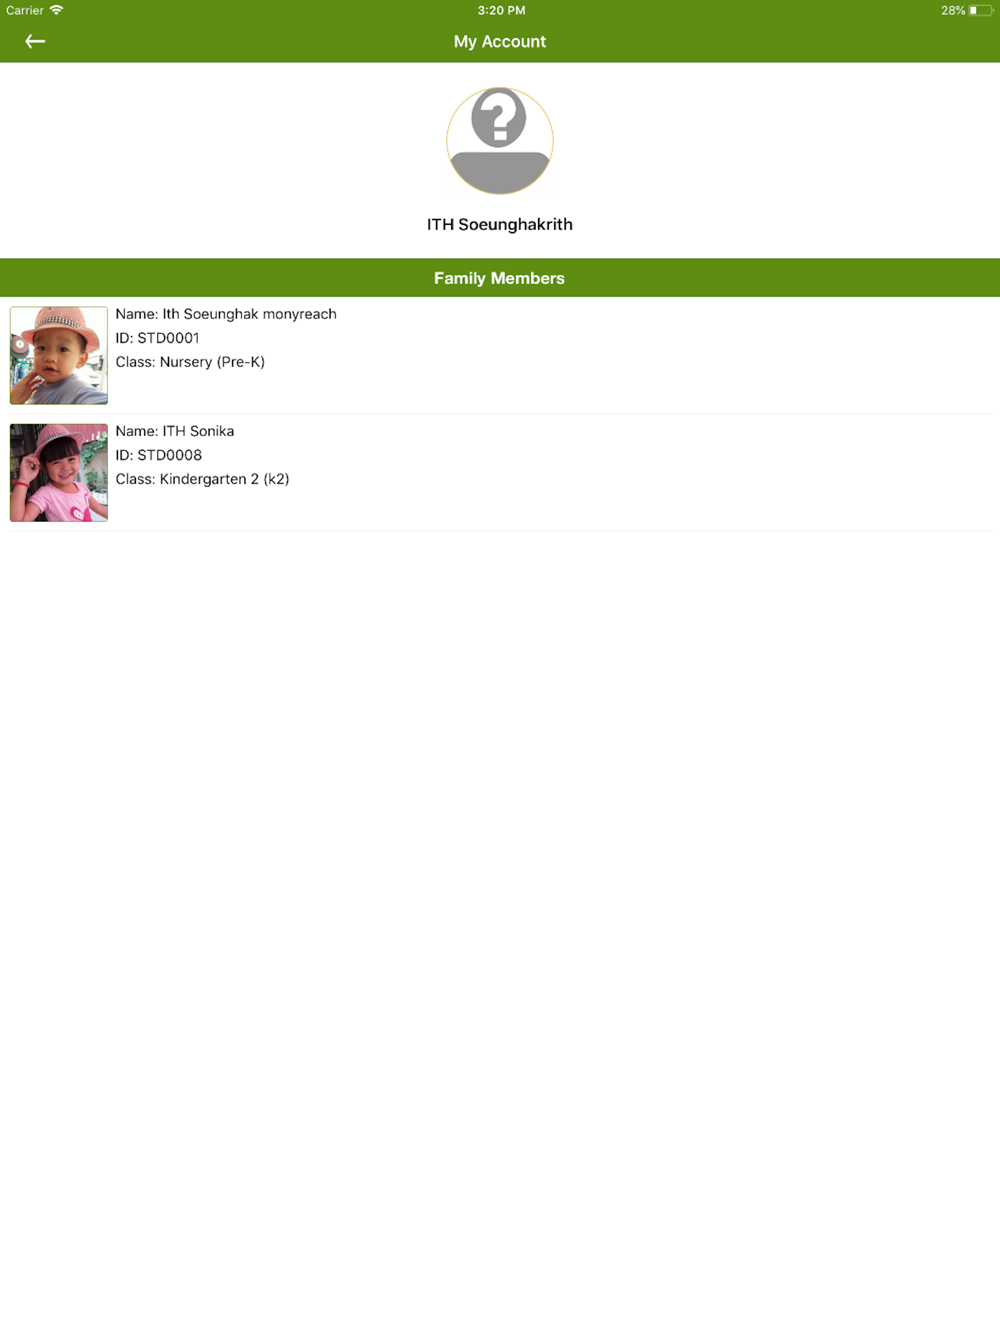Screen dimensions: 1000x1334
Task: Open the profile avatar placeholder icon
Action: pyautogui.click(x=500, y=141)
